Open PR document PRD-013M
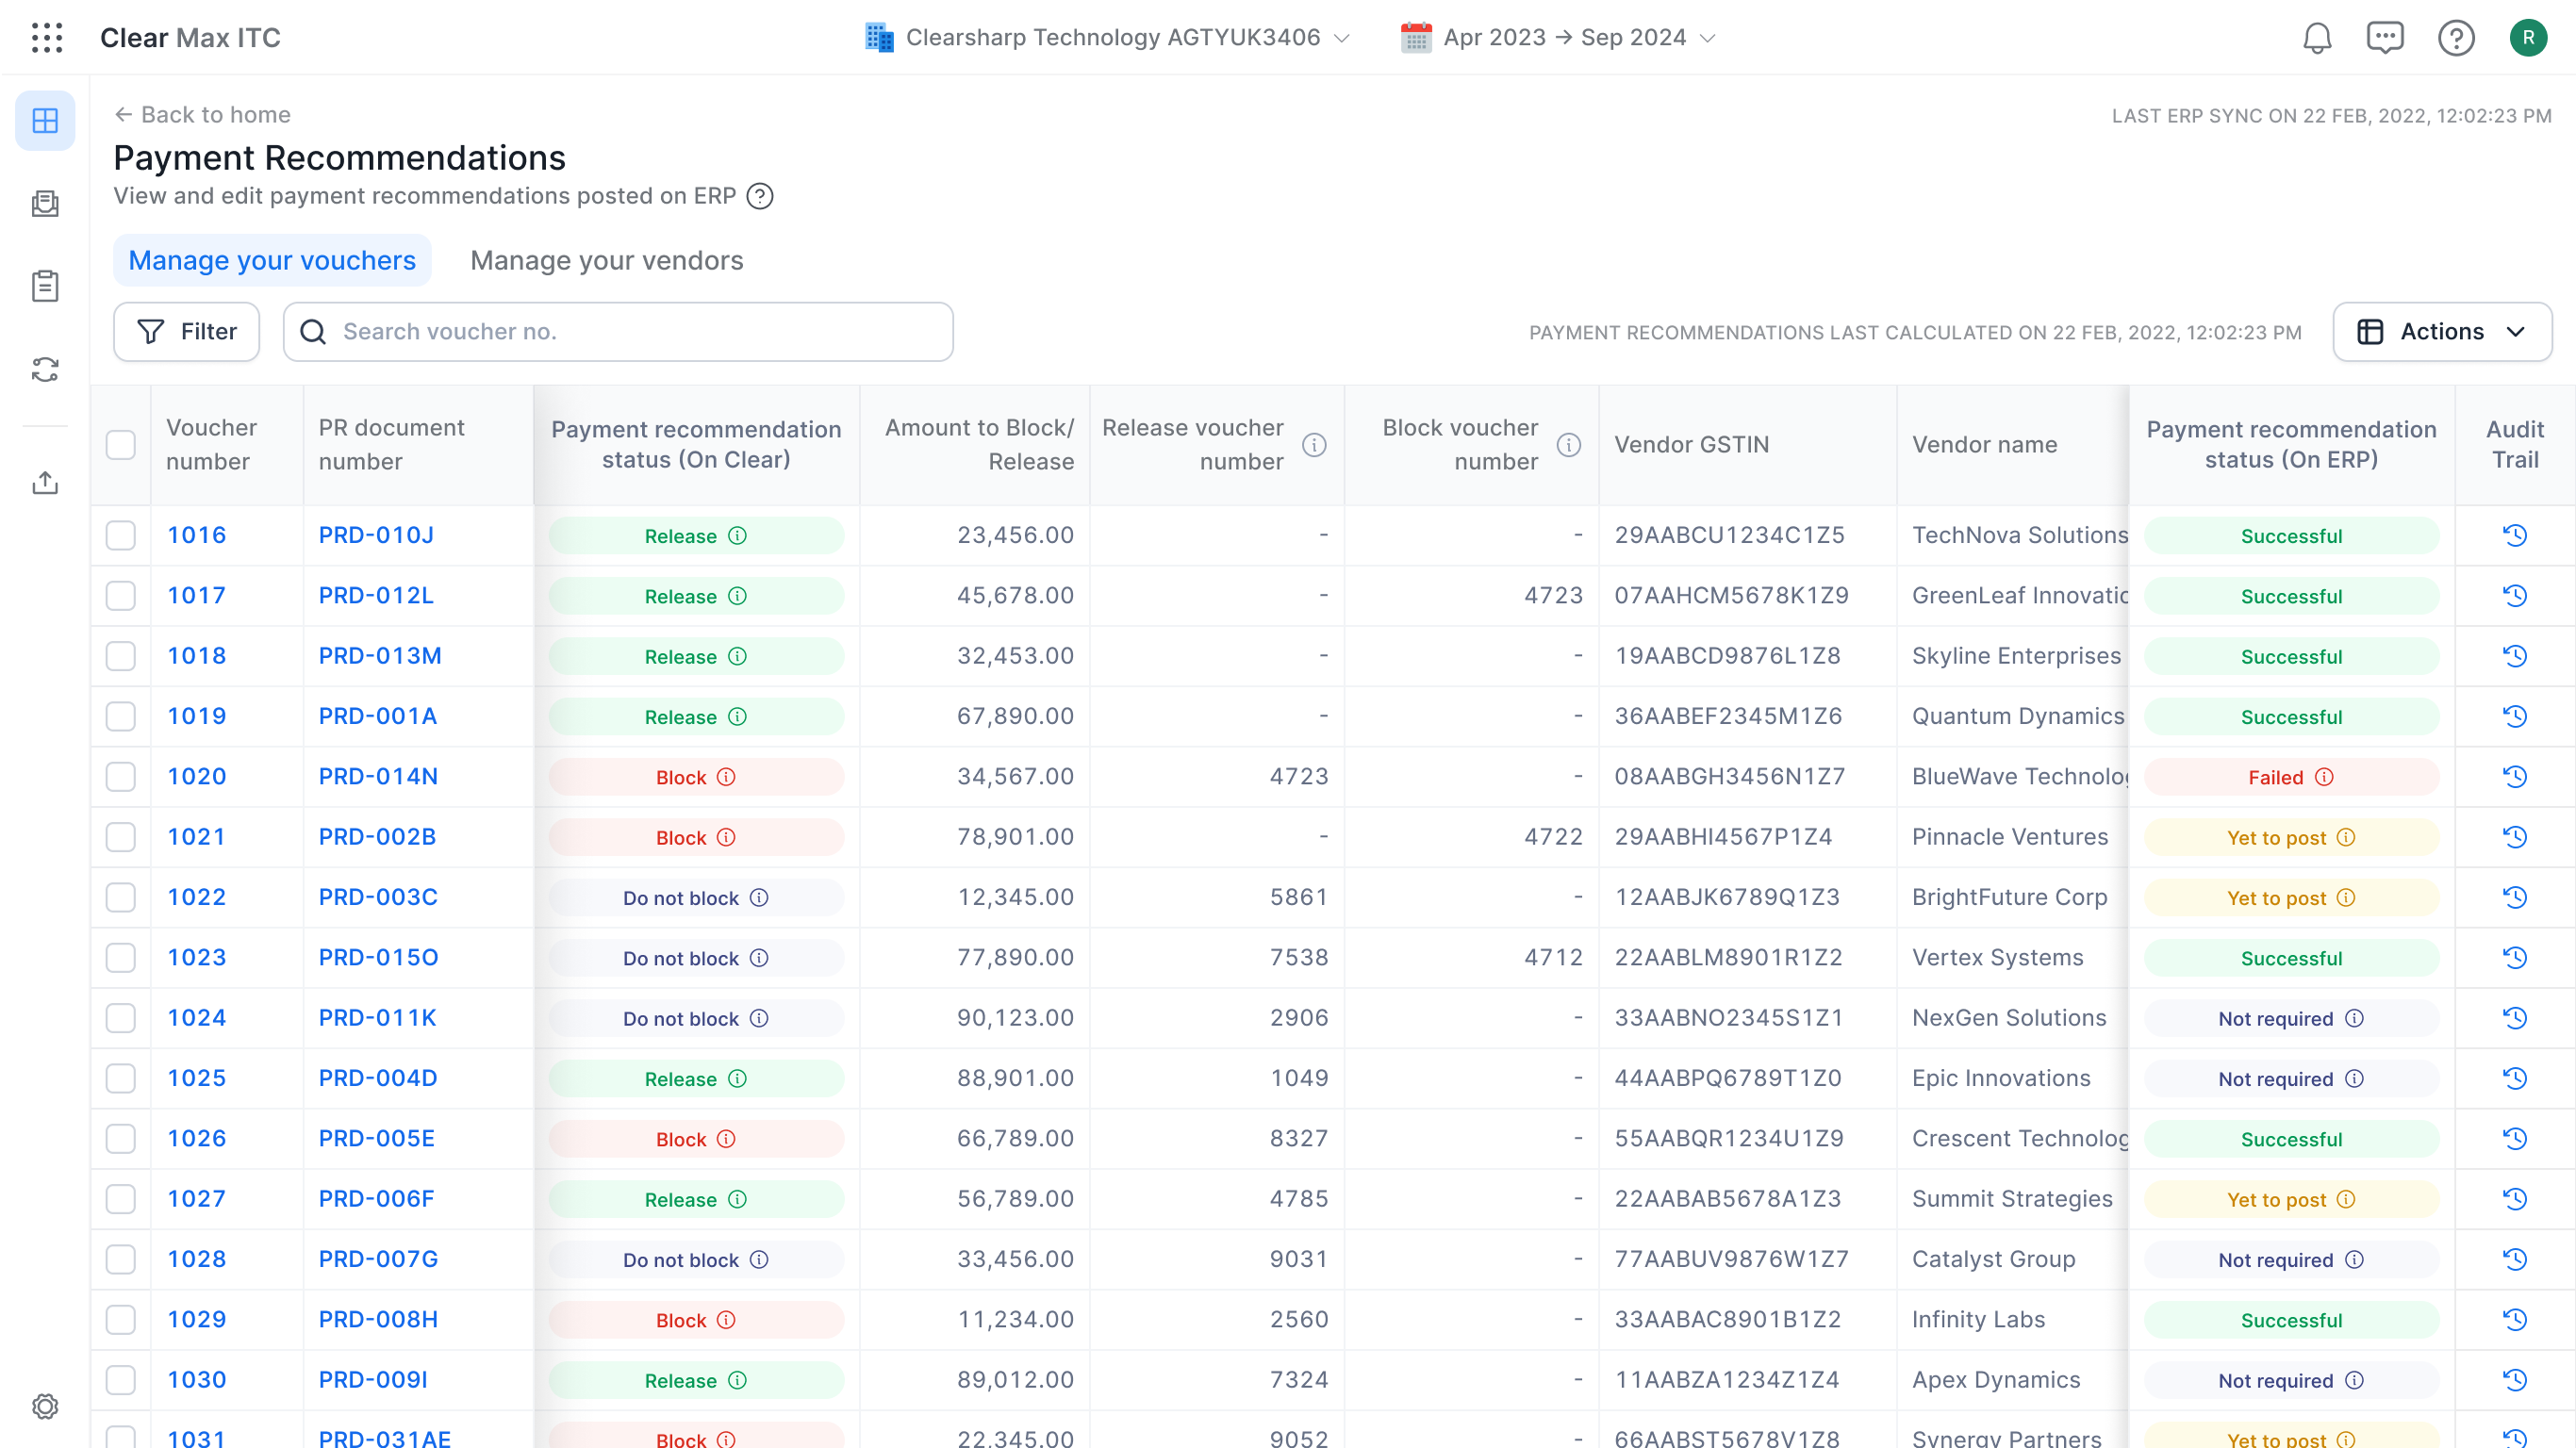 click(380, 656)
